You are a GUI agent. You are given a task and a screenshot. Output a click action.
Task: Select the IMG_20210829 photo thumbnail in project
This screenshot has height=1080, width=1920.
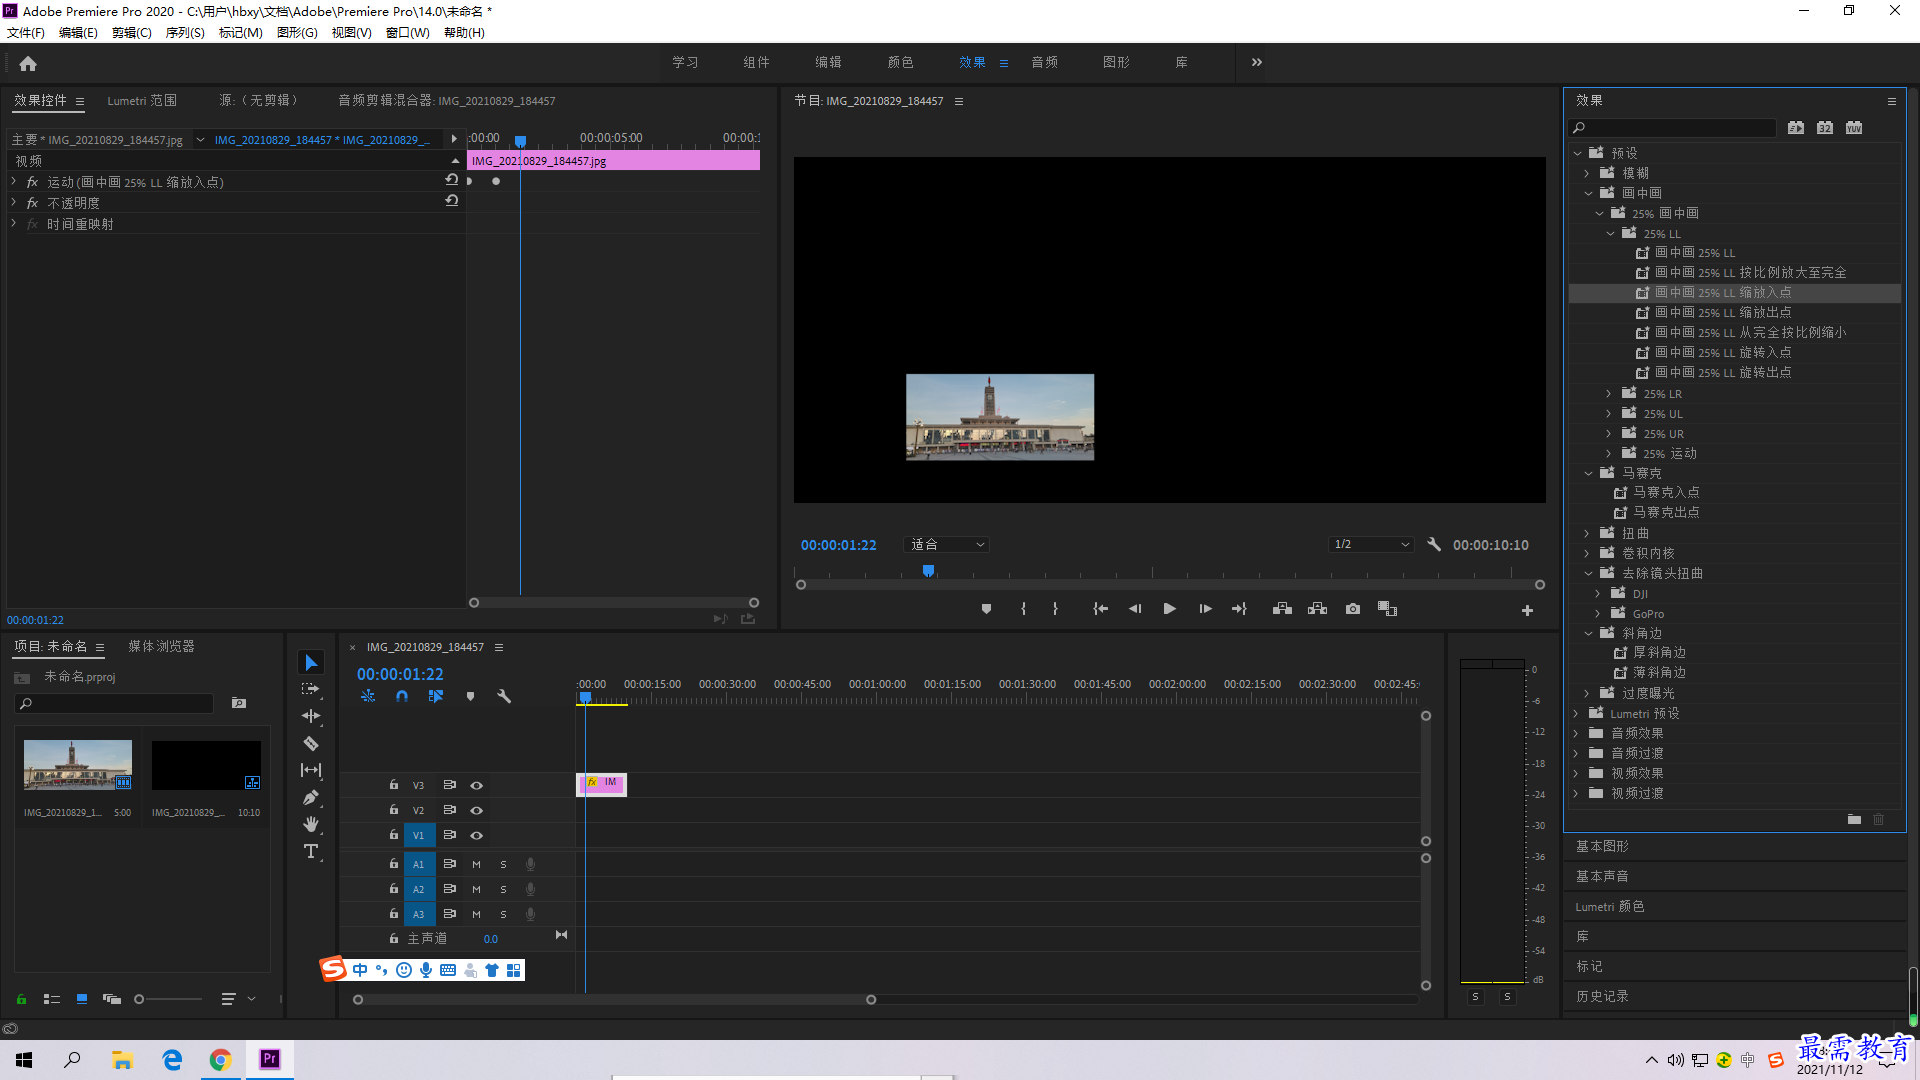click(78, 765)
